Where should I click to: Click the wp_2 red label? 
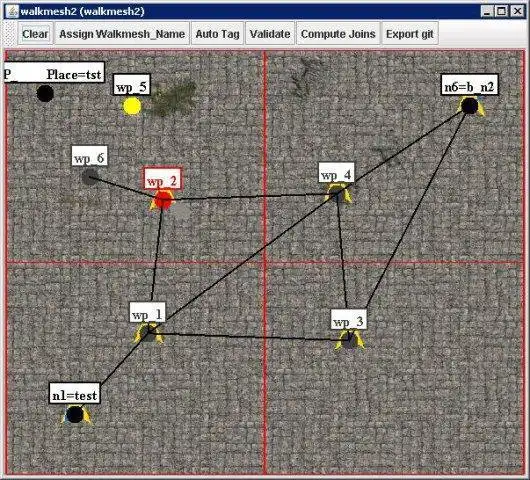[163, 178]
